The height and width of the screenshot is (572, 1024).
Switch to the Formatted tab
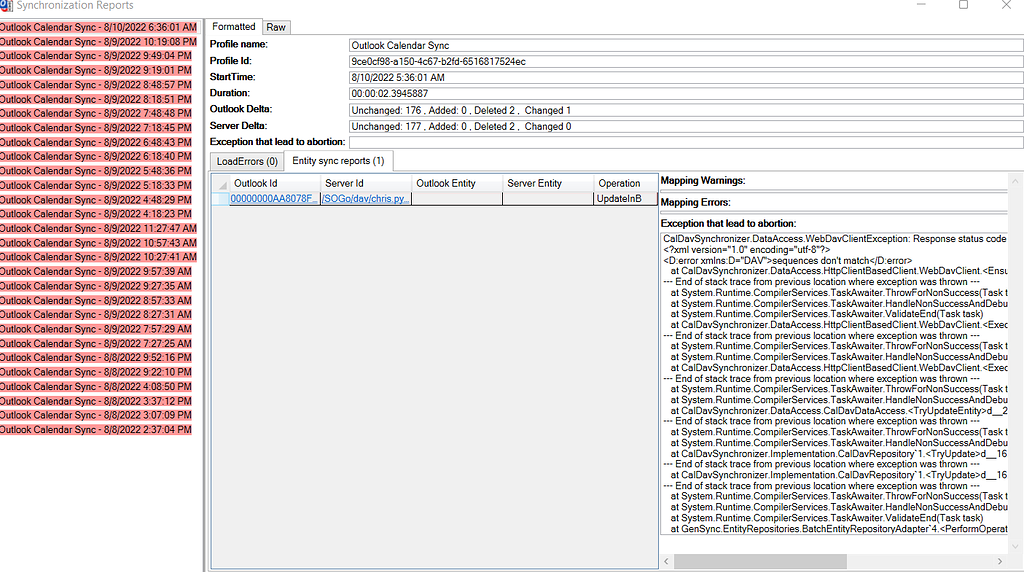(234, 26)
